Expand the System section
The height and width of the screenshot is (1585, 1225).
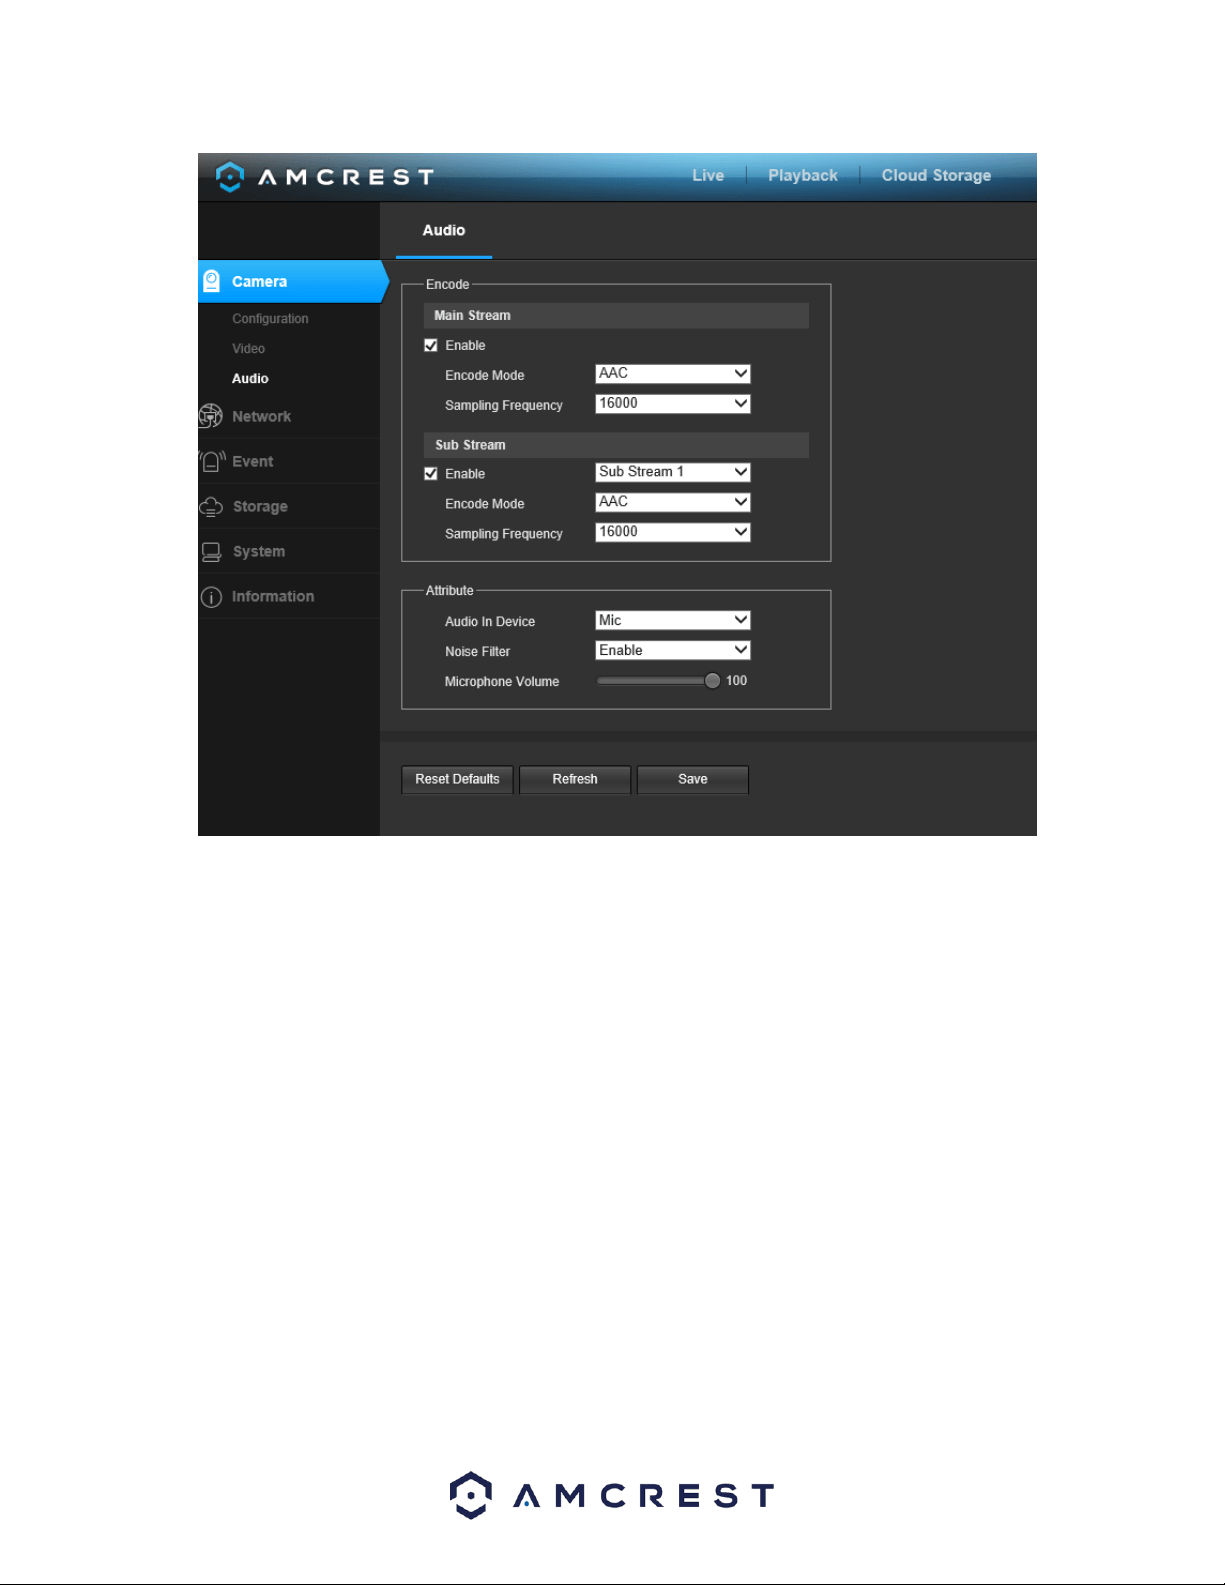click(x=289, y=552)
